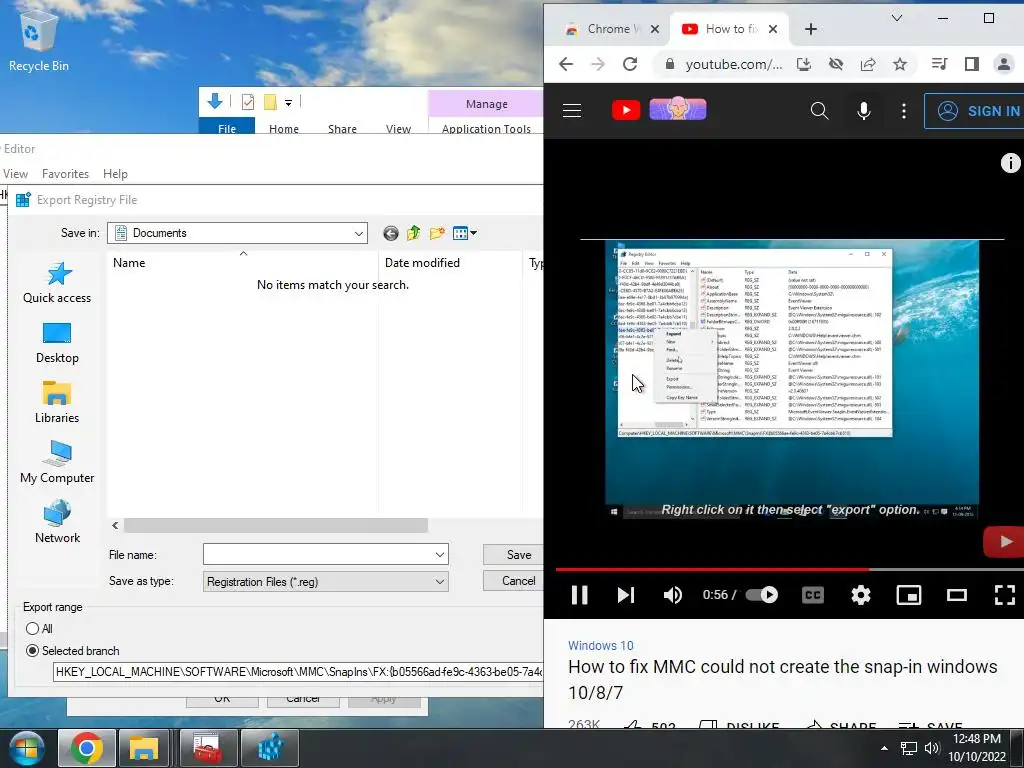The width and height of the screenshot is (1024, 768).
Task: Select Libraries in places bar
Action: (x=57, y=403)
